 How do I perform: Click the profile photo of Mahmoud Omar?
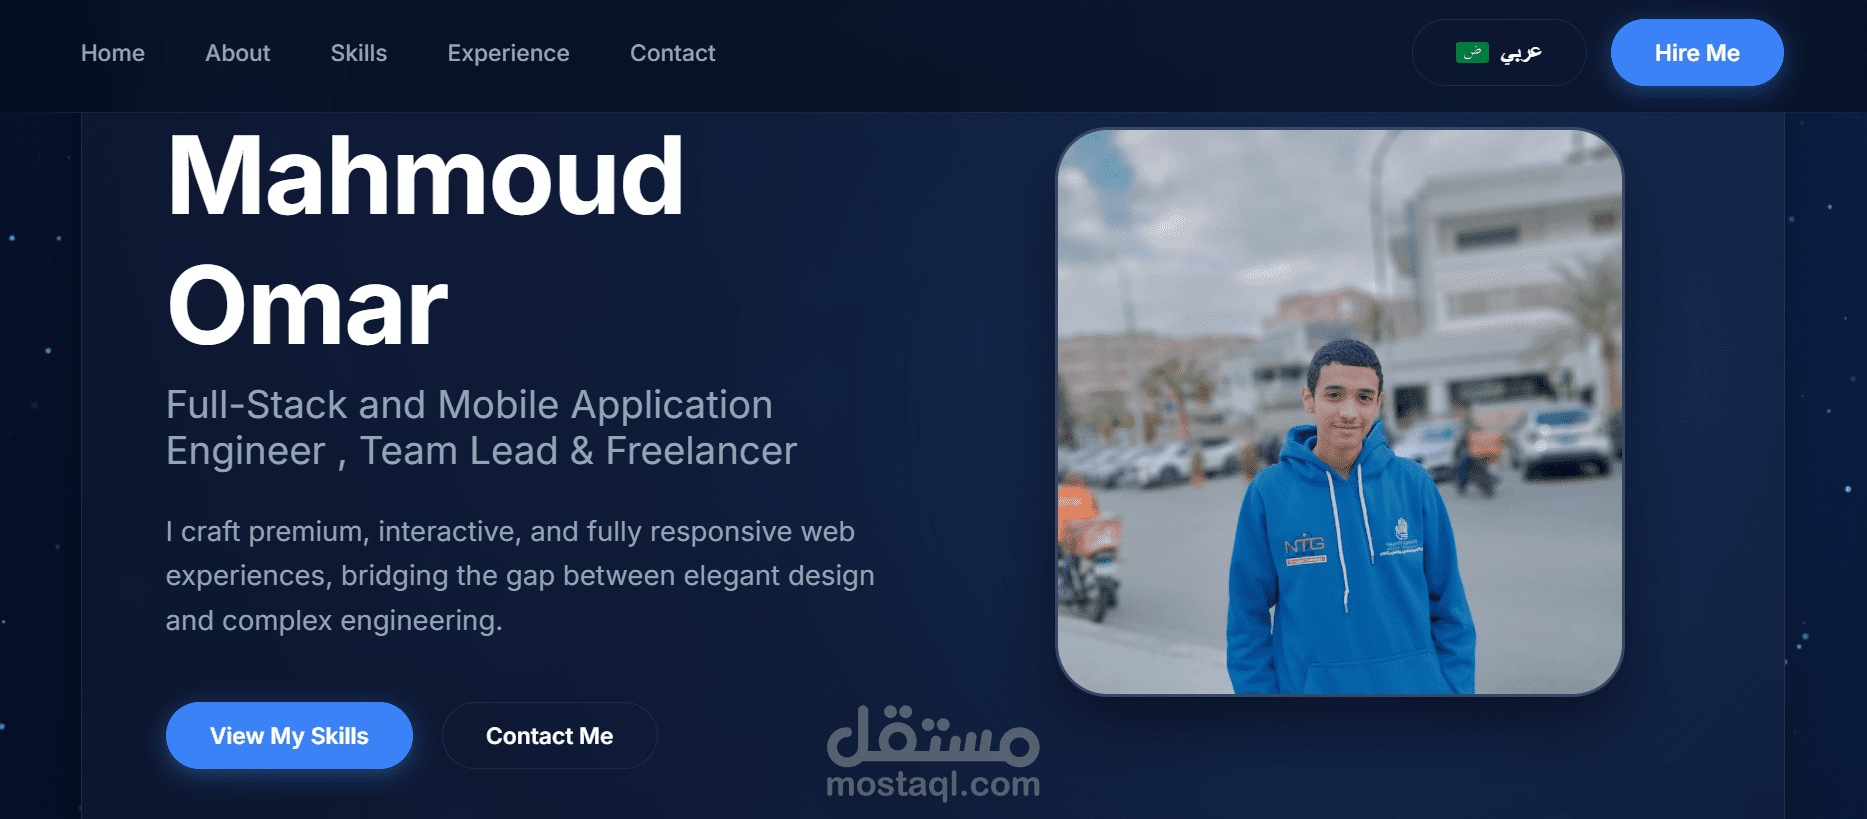click(1340, 412)
